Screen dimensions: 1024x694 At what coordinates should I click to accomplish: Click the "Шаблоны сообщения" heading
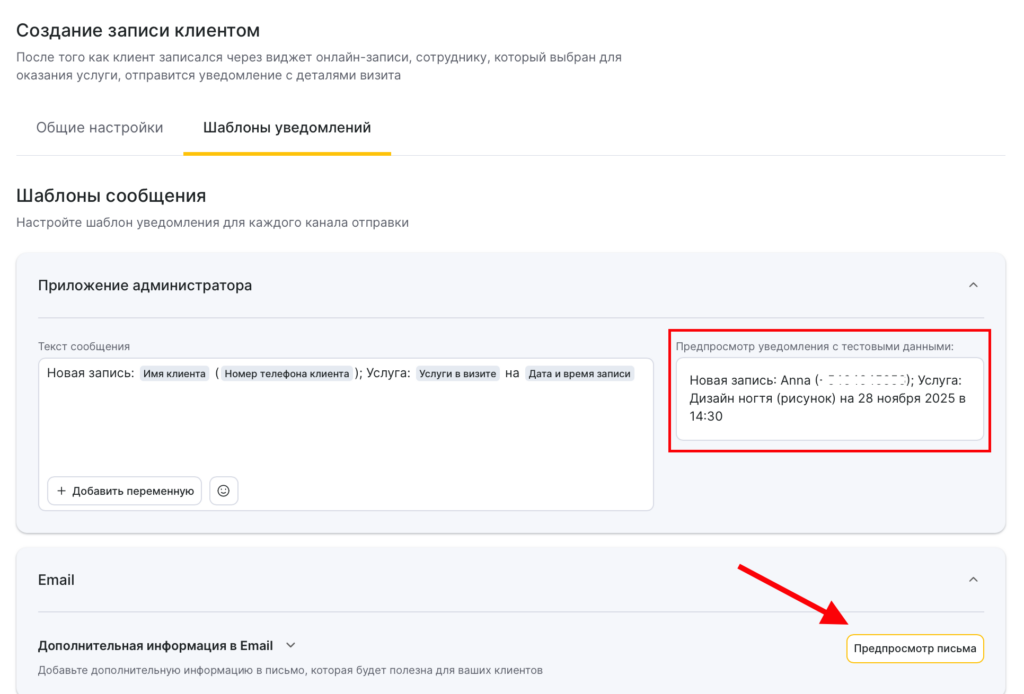pos(111,196)
